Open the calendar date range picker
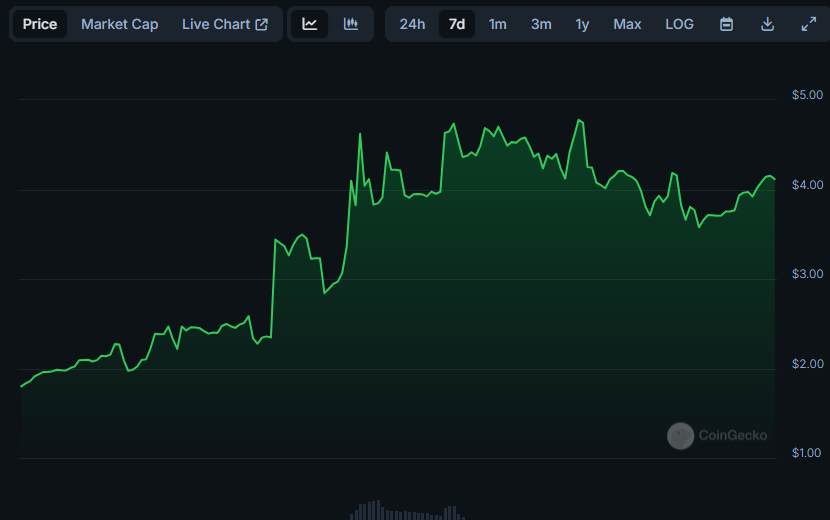This screenshot has height=520, width=830. [x=726, y=24]
